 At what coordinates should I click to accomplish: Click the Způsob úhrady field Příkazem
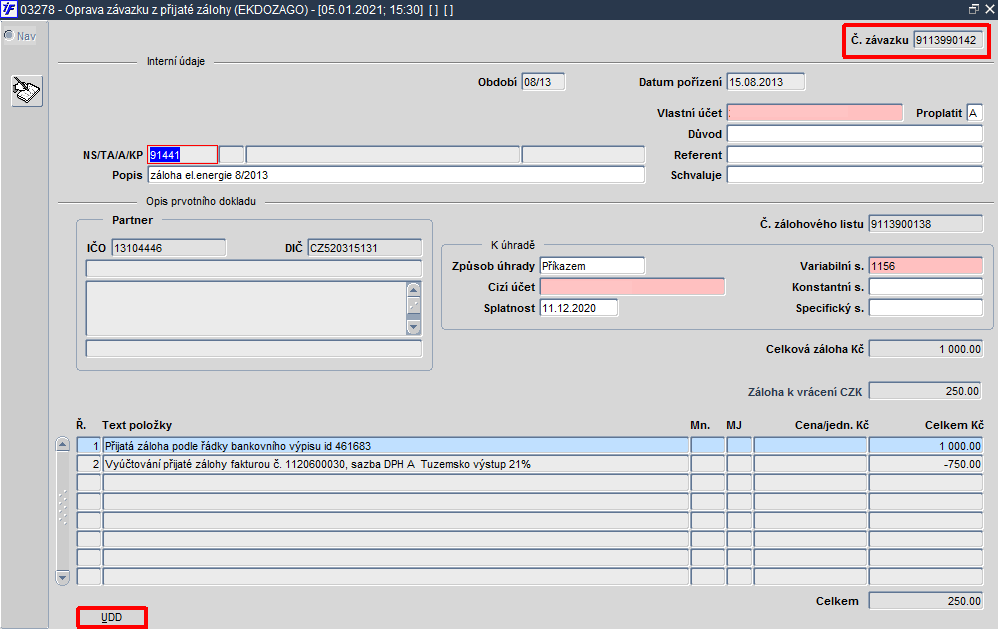[592, 266]
